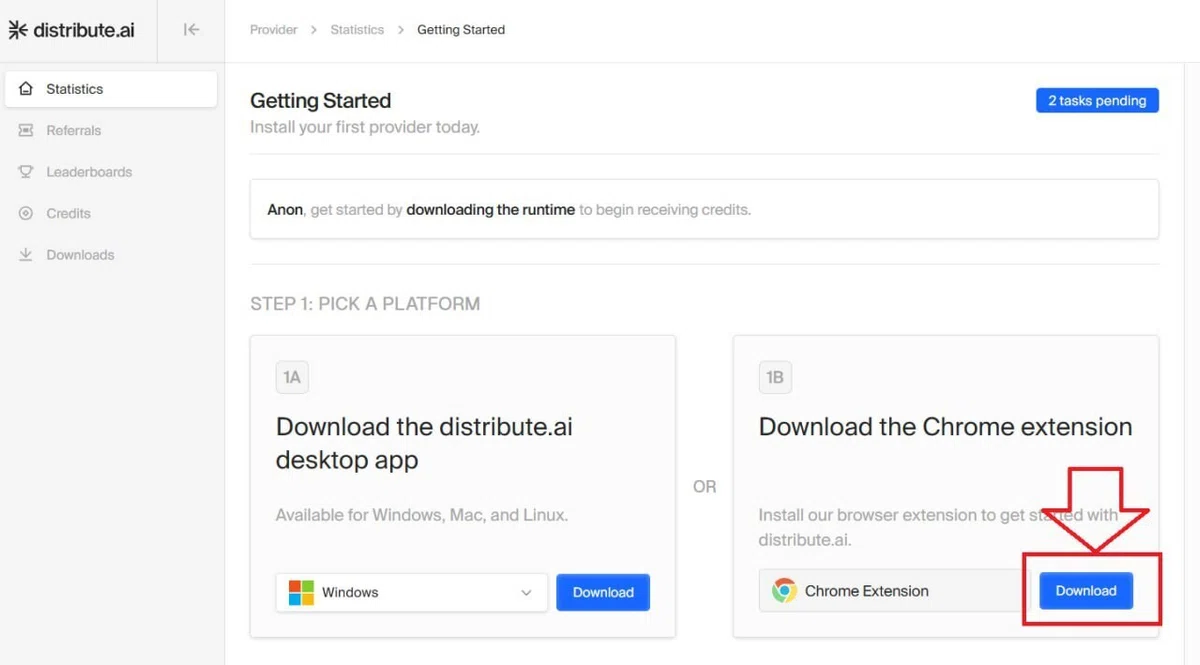1200x665 pixels.
Task: Click the Chrome logo icon
Action: (784, 591)
